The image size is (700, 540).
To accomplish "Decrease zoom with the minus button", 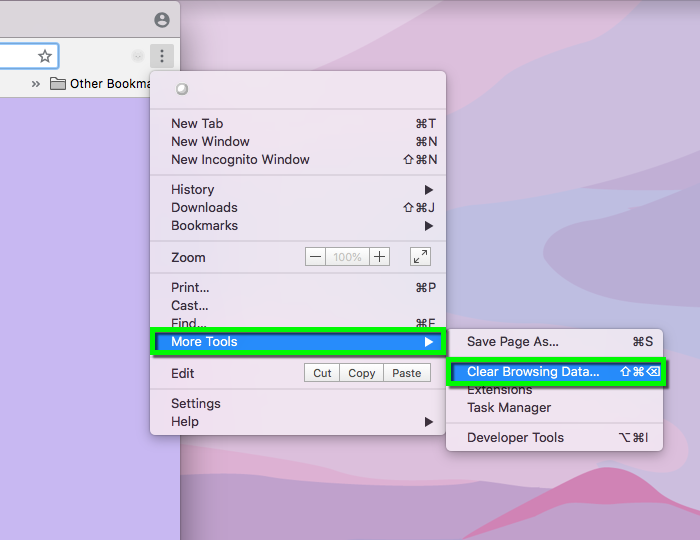I will (x=315, y=257).
